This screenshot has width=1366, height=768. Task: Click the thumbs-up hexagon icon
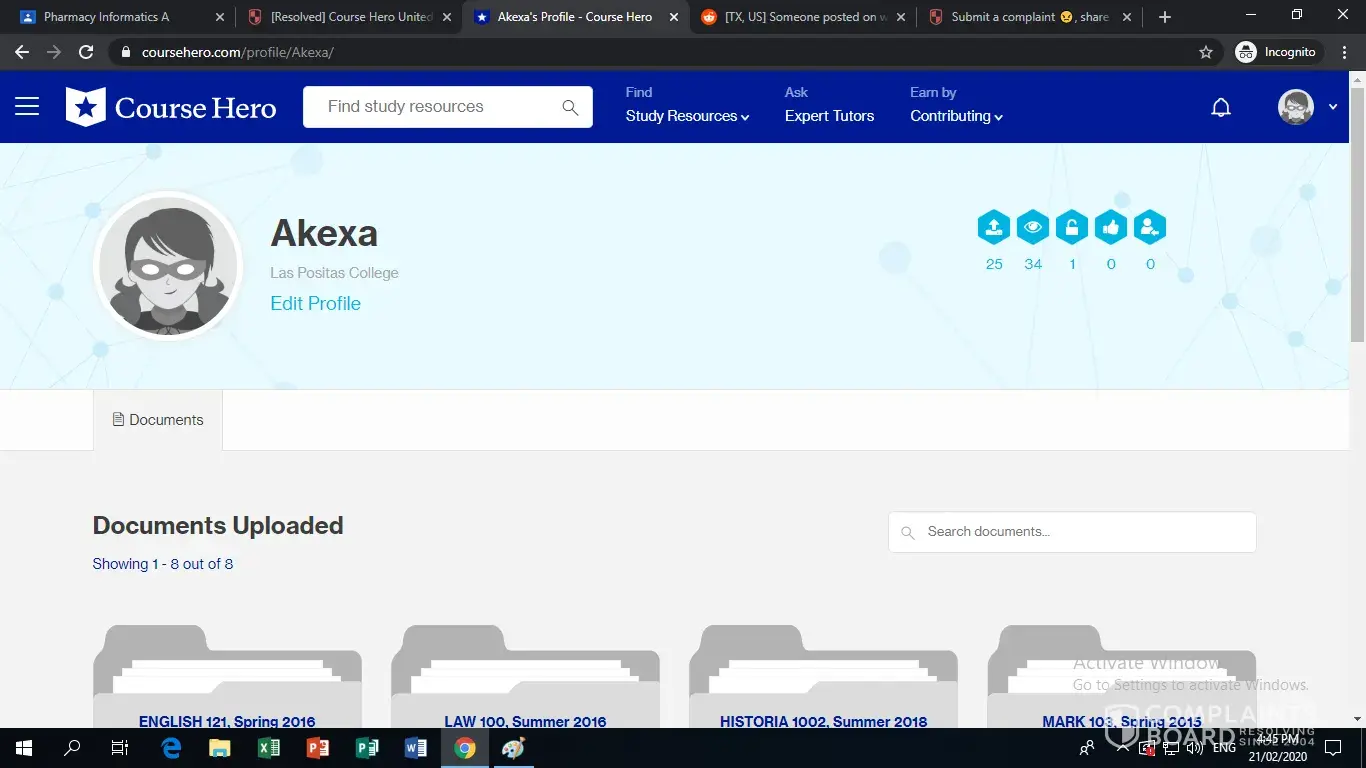point(1111,228)
